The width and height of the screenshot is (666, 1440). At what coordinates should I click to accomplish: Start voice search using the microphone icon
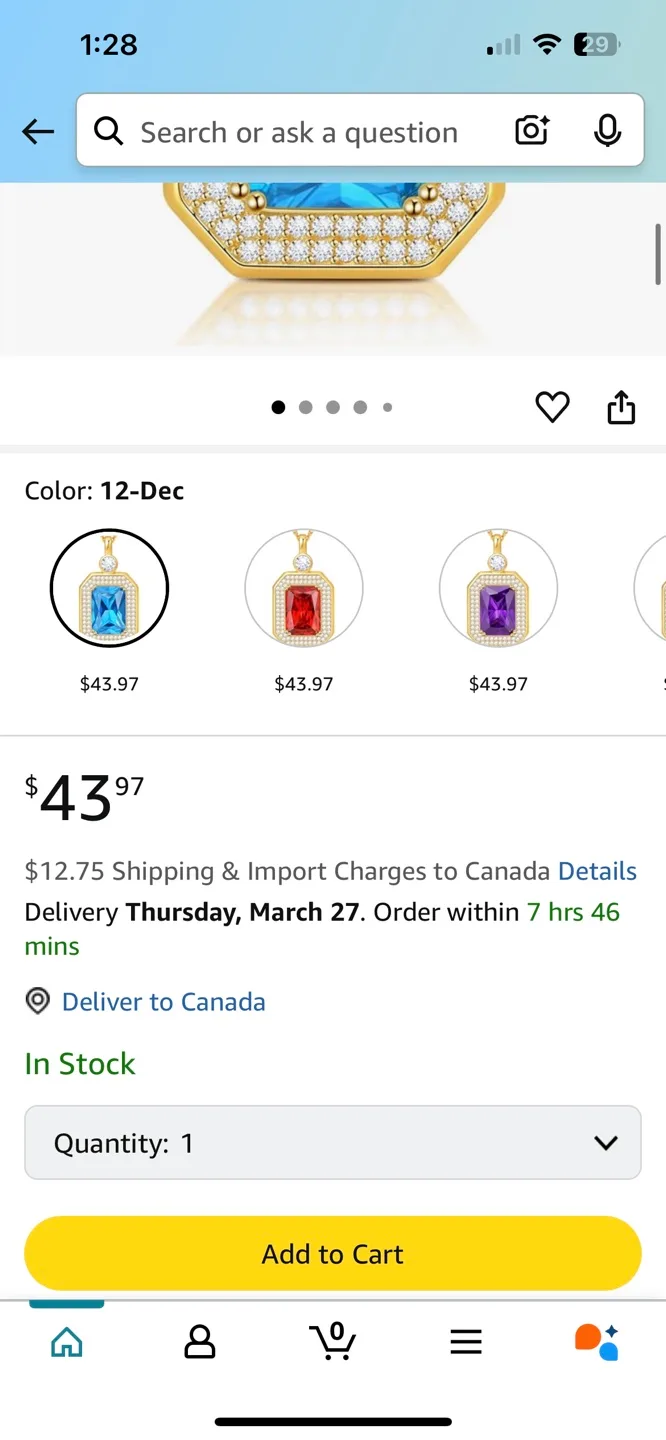(608, 131)
